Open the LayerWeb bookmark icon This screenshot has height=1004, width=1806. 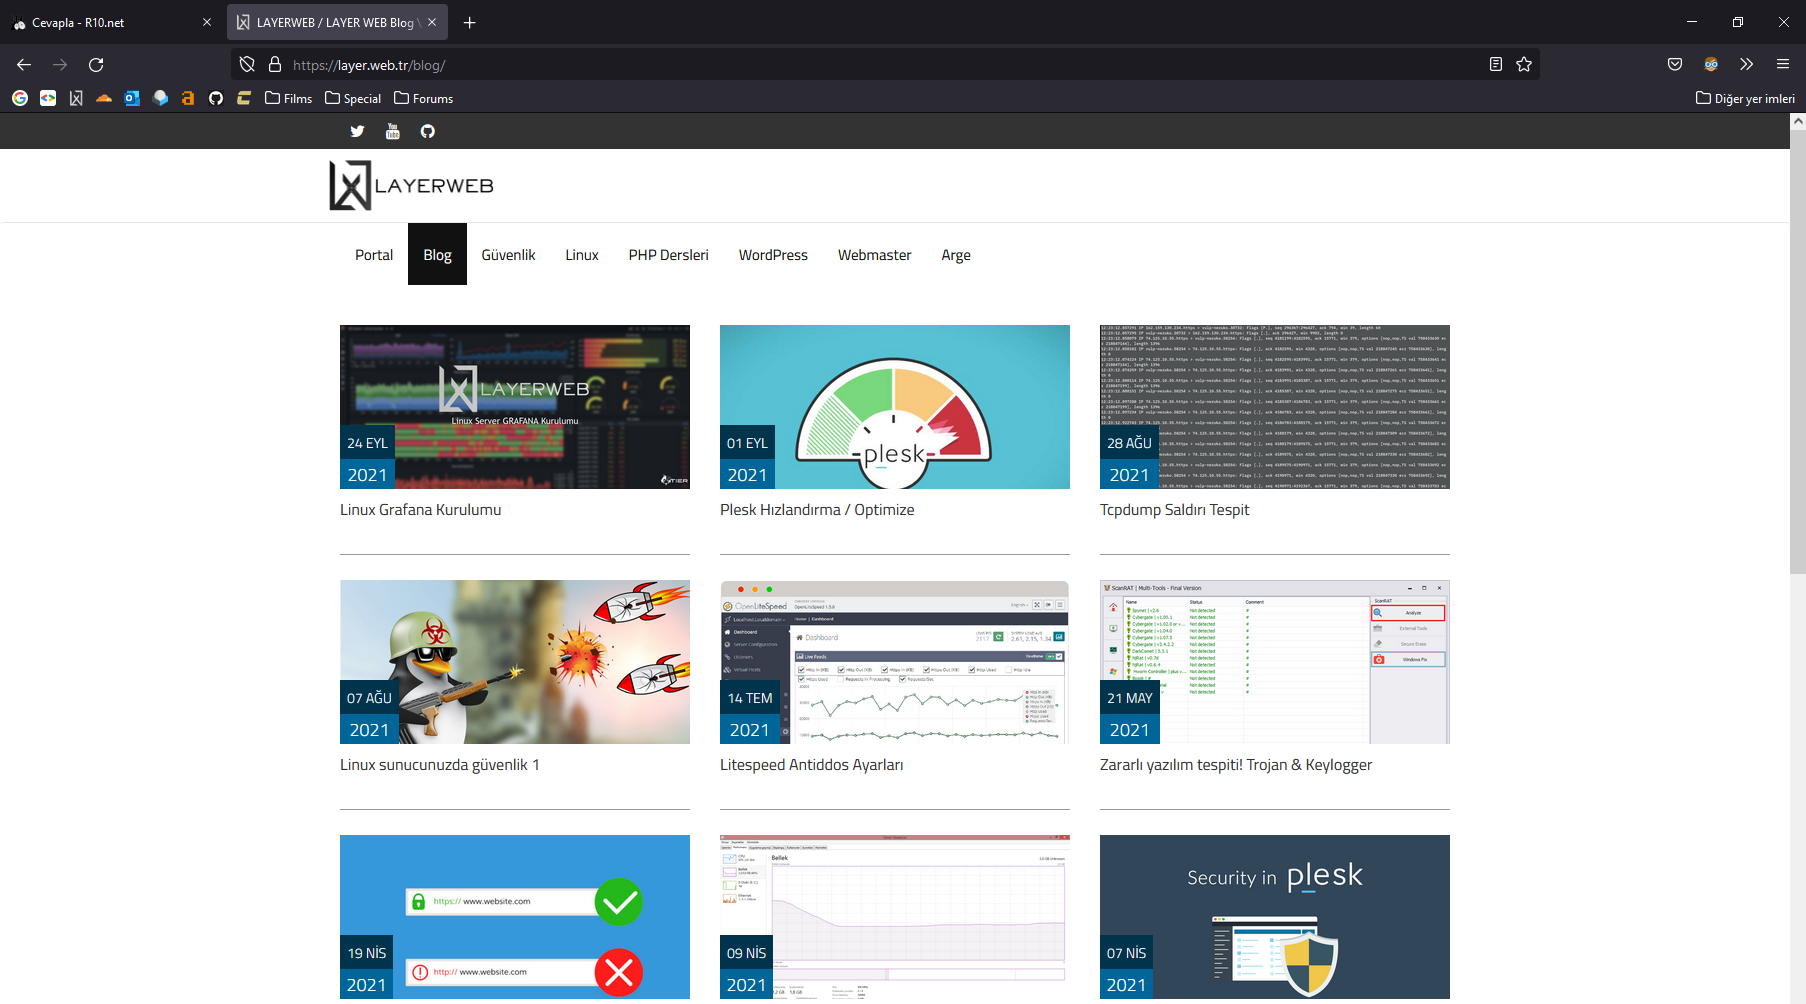click(x=76, y=98)
